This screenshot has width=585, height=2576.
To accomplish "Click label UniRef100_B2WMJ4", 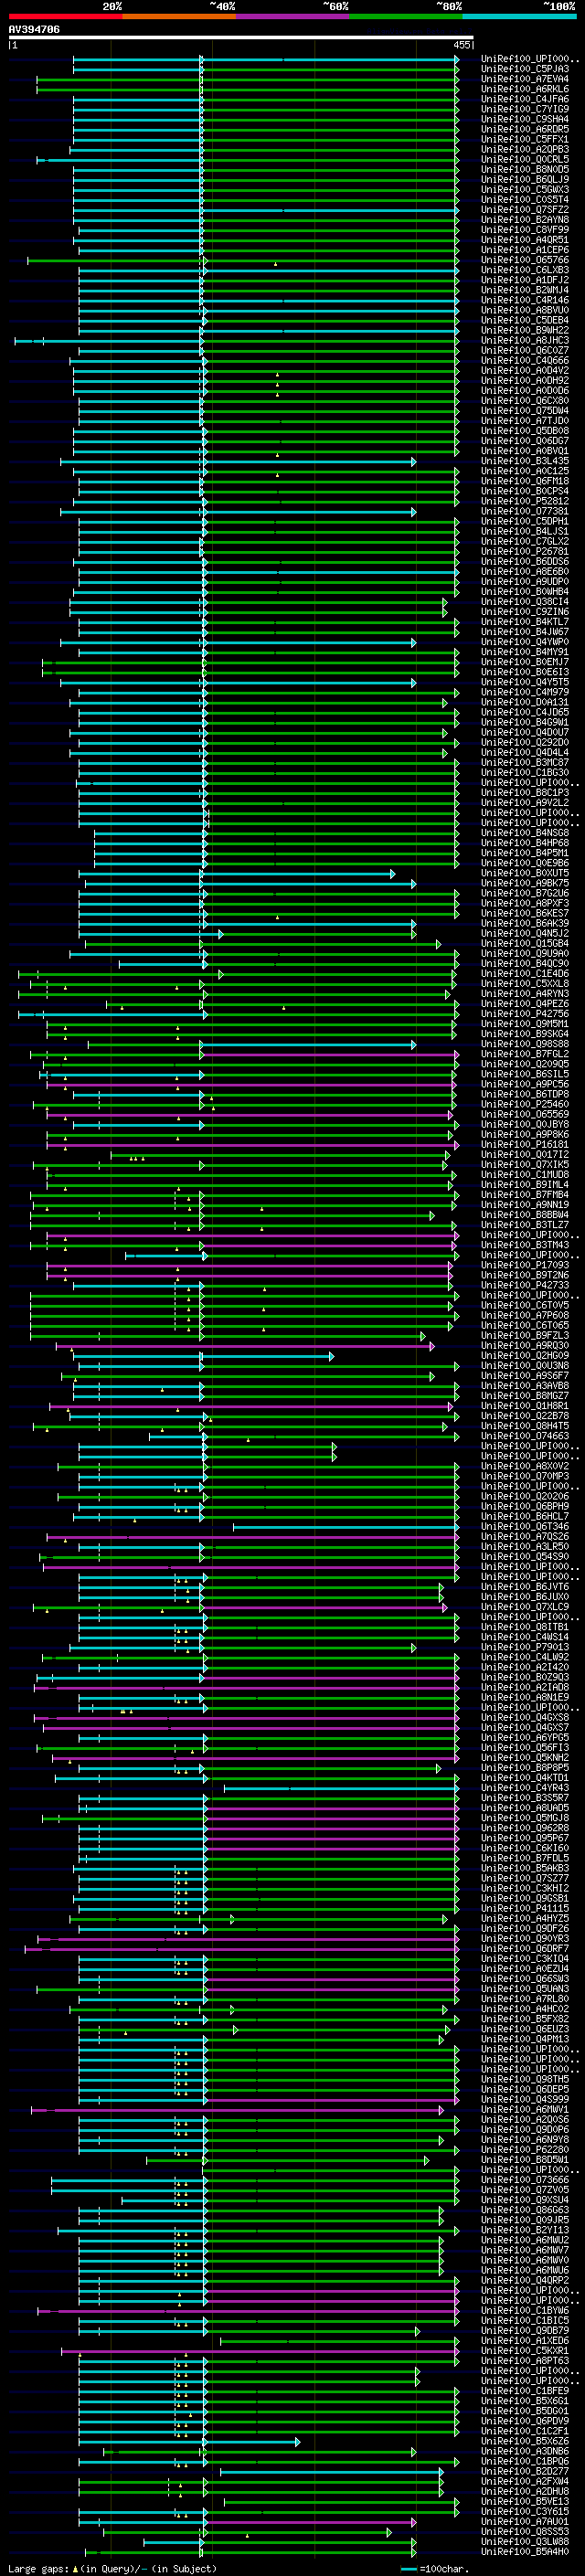I will click(x=525, y=290).
